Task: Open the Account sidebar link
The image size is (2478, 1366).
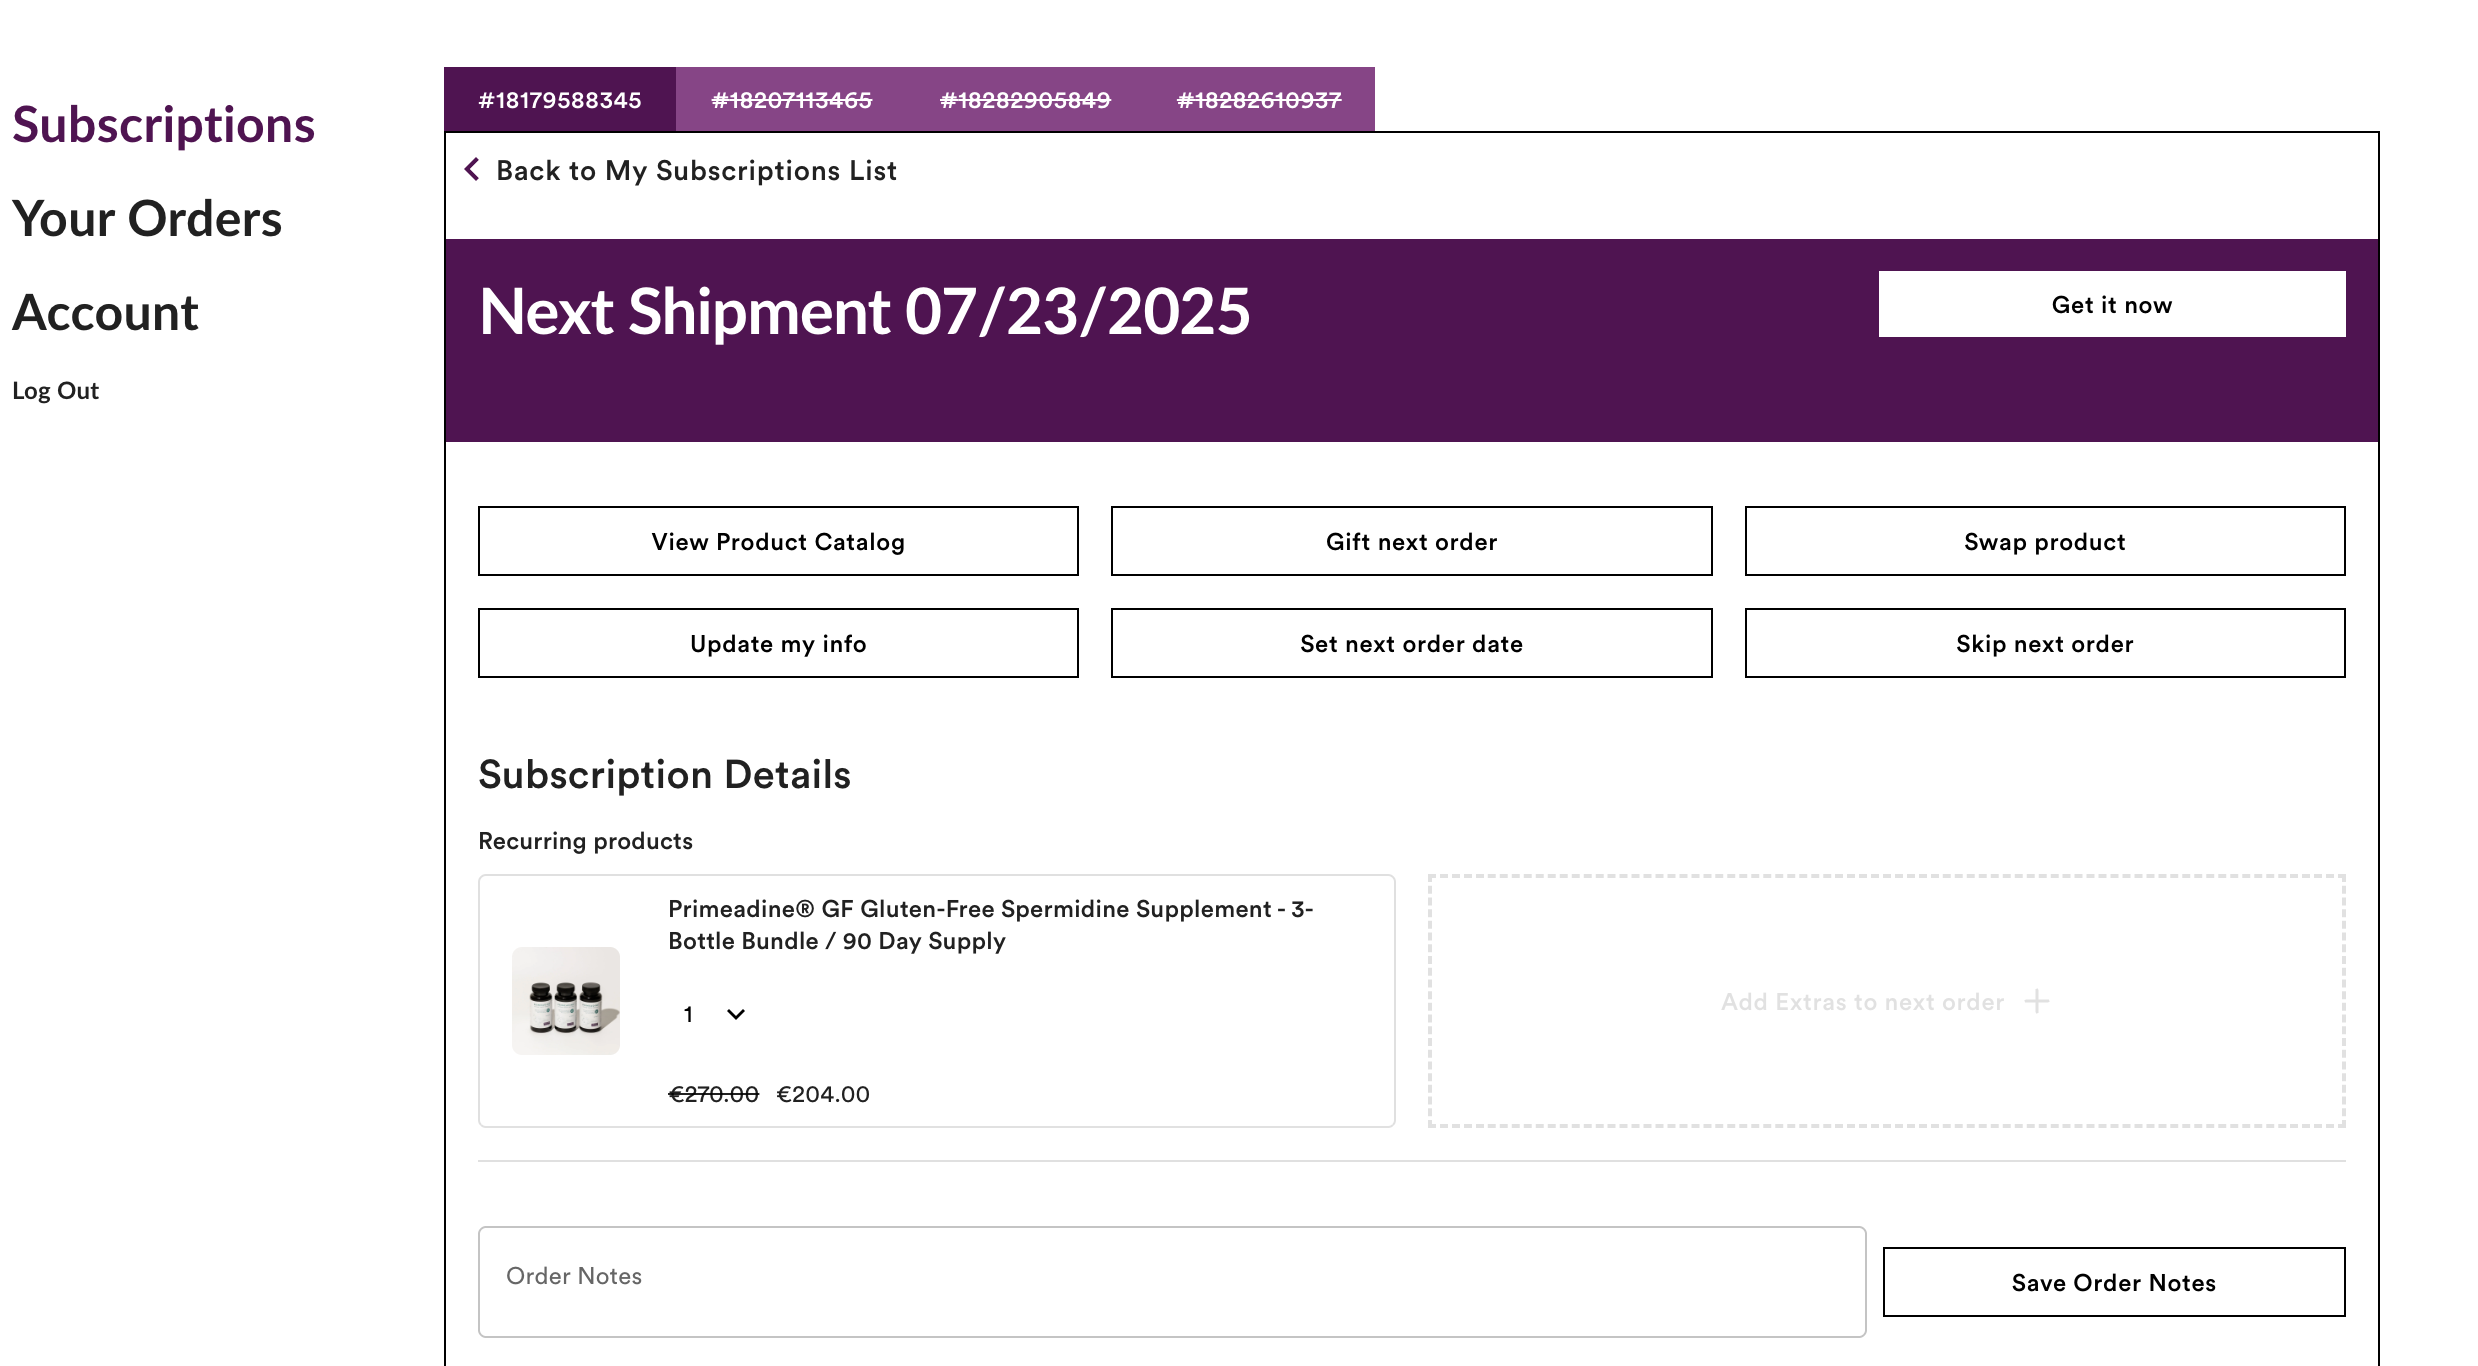Action: [x=105, y=312]
